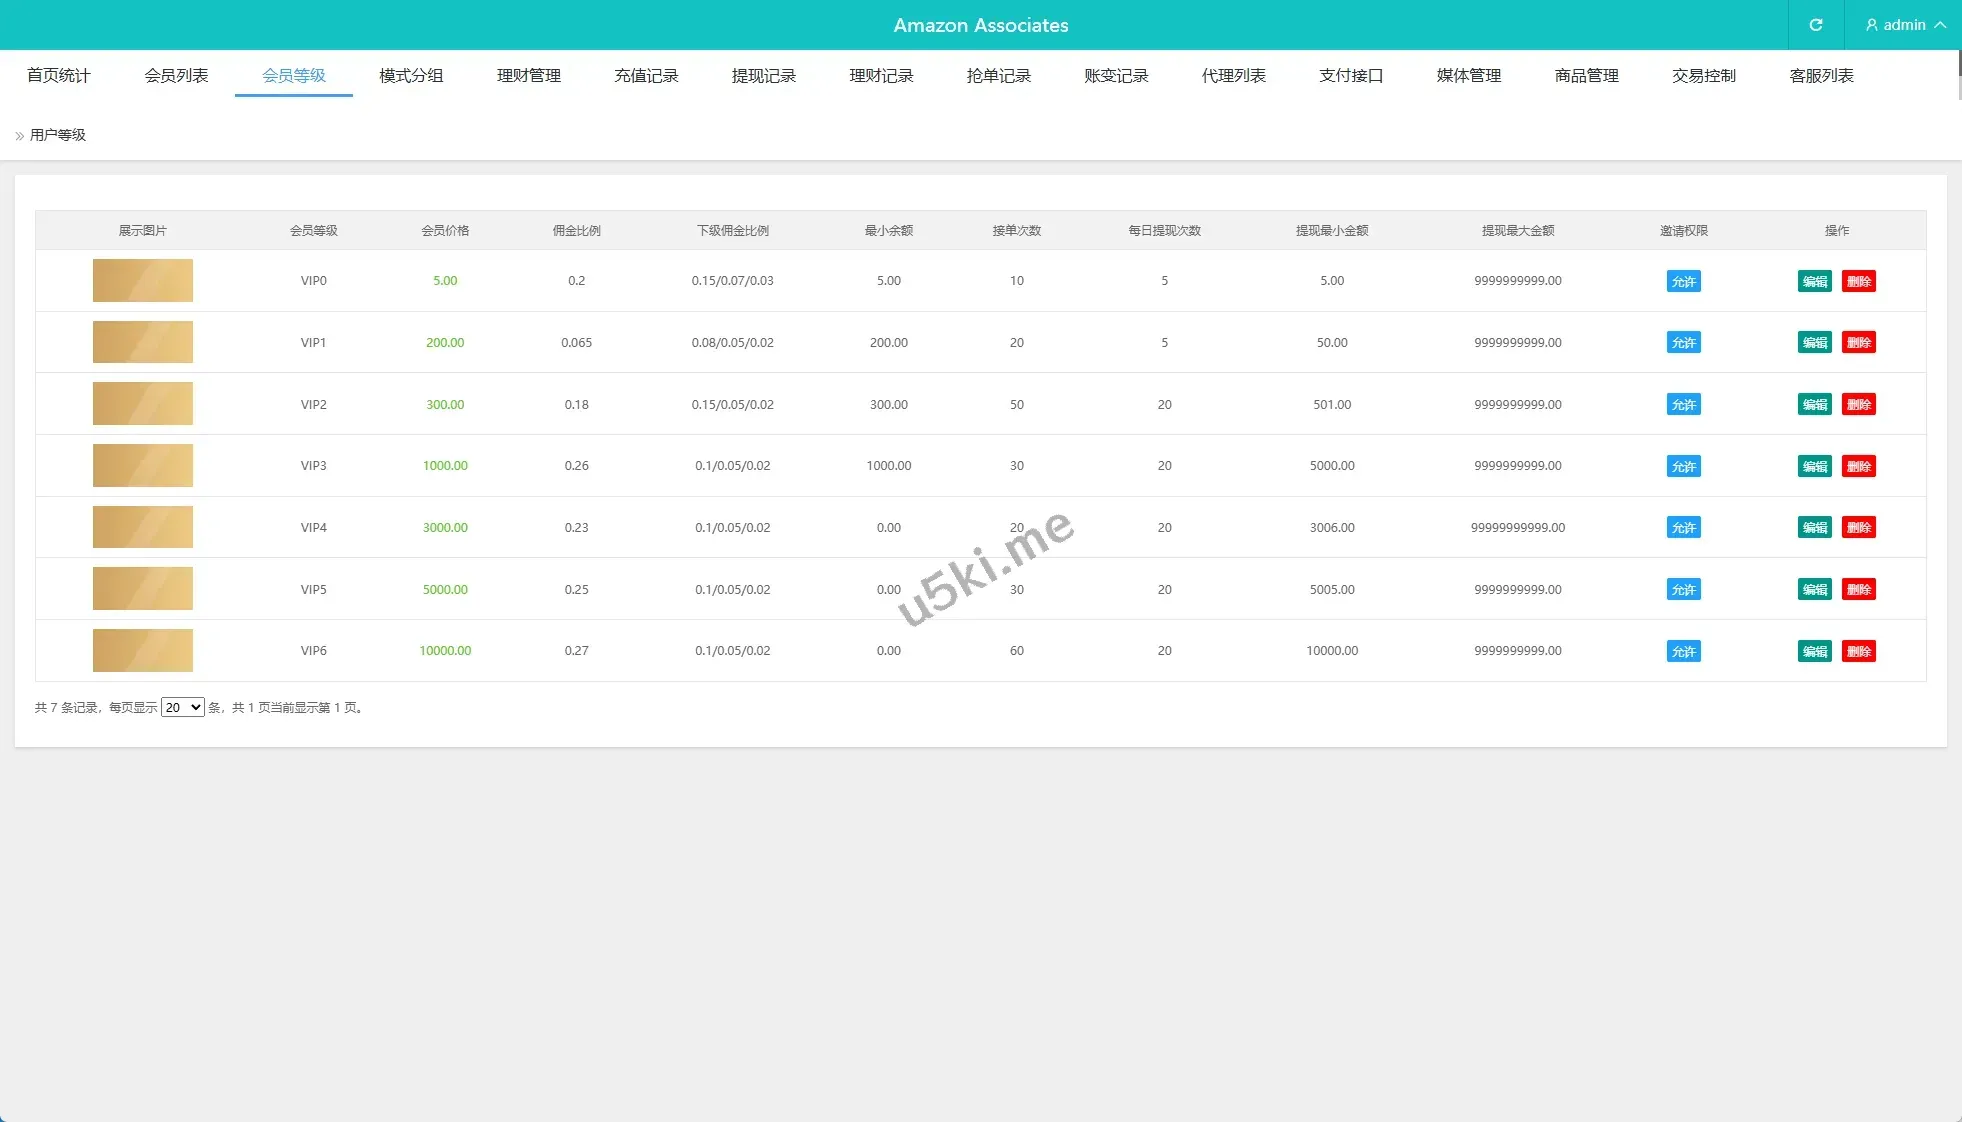
Task: Click the 用户等级 breadcrumb
Action: (x=58, y=135)
